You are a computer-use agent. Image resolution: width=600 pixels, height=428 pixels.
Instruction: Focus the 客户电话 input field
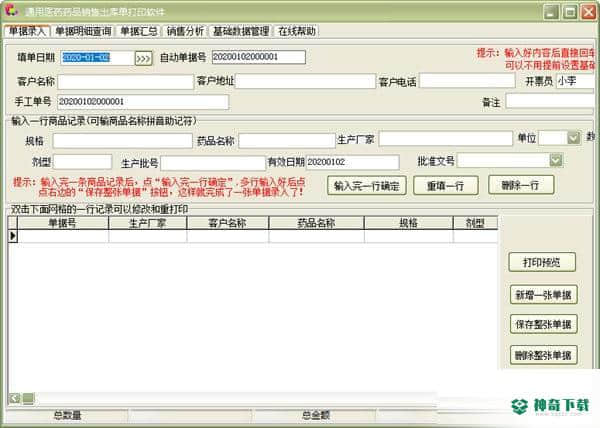coord(467,81)
